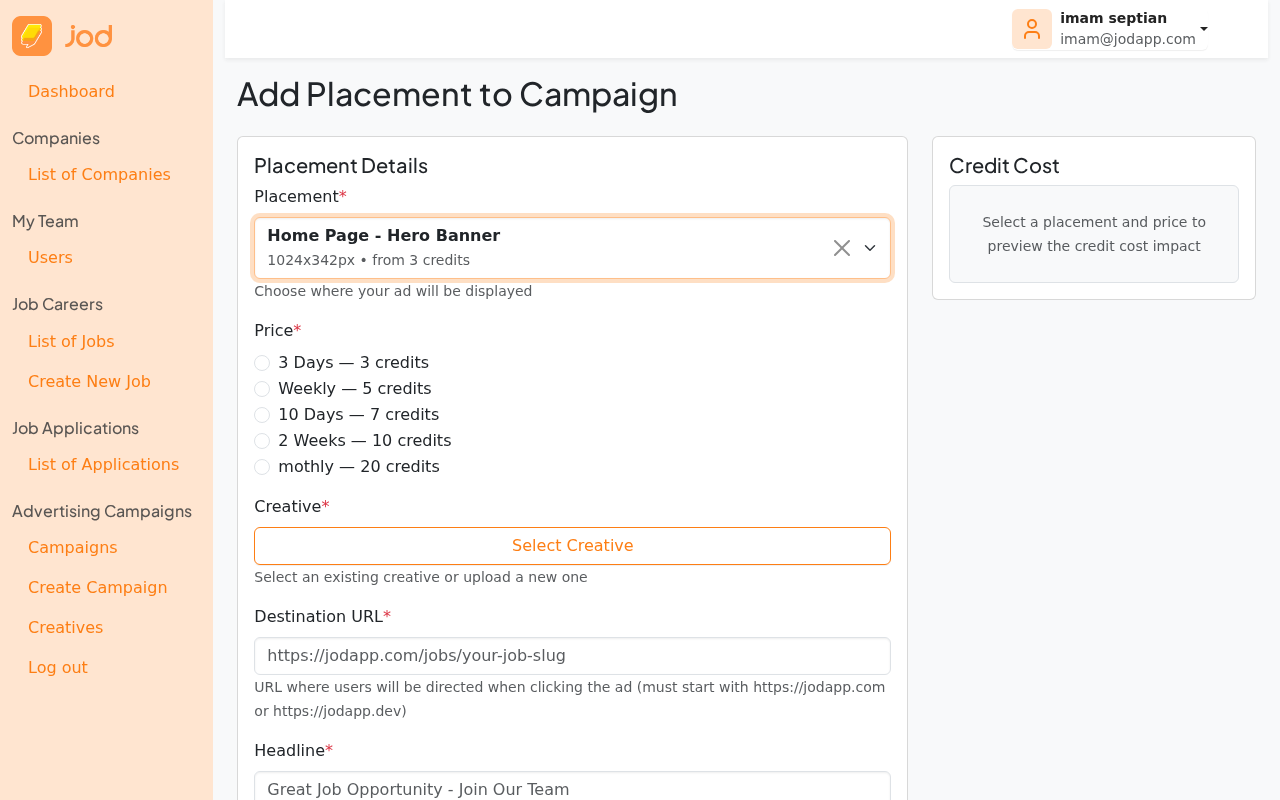Click into the Headline text field
The image size is (1280, 800).
[572, 787]
